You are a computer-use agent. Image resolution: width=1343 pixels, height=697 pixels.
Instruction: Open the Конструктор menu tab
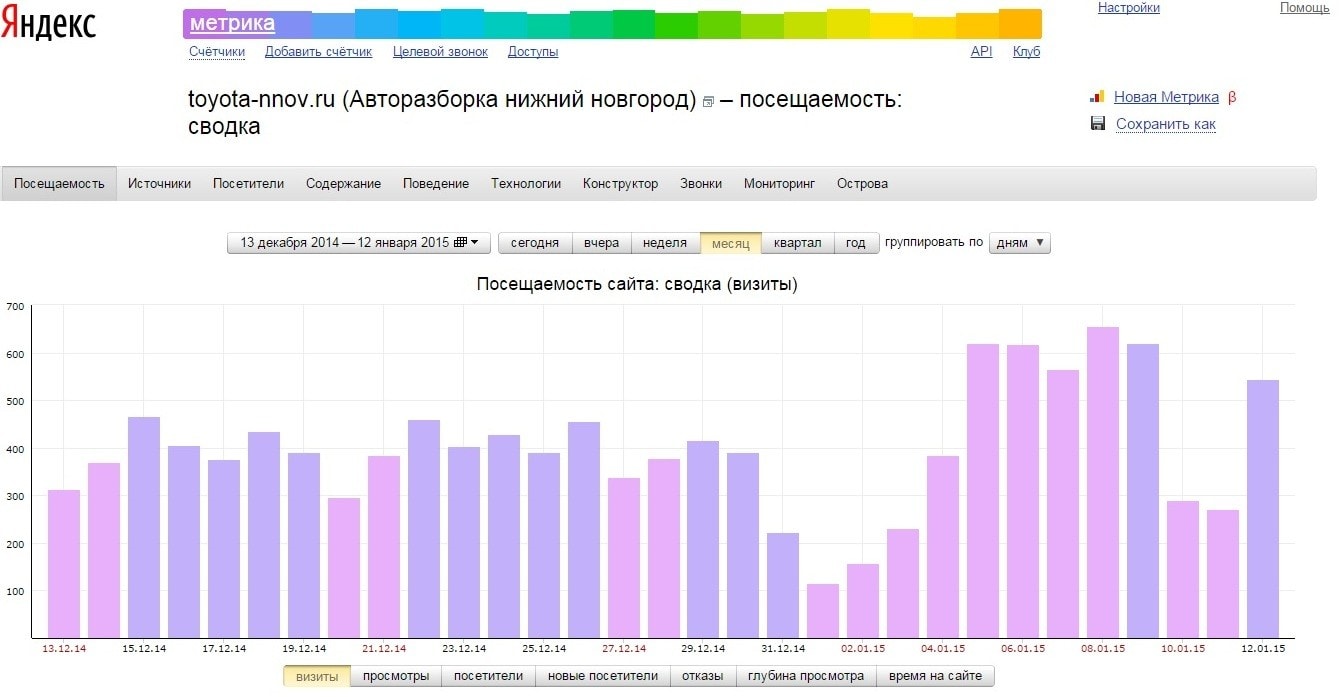pos(621,184)
